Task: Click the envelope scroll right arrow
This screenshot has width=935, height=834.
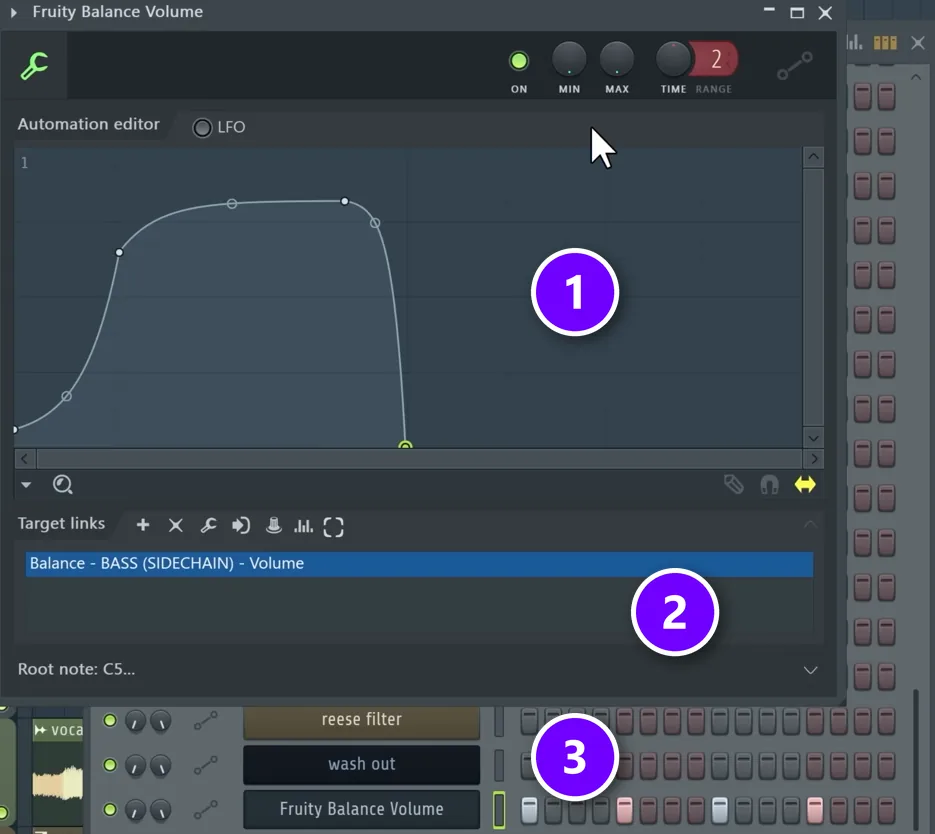Action: click(813, 459)
